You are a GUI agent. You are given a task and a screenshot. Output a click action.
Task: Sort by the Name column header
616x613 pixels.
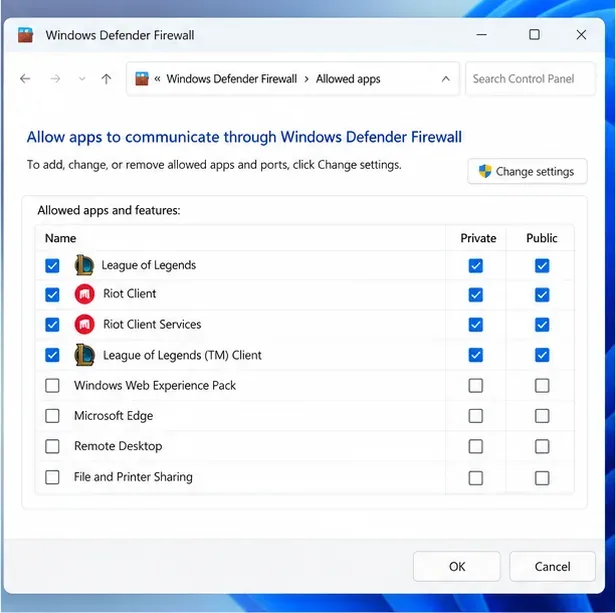point(60,238)
